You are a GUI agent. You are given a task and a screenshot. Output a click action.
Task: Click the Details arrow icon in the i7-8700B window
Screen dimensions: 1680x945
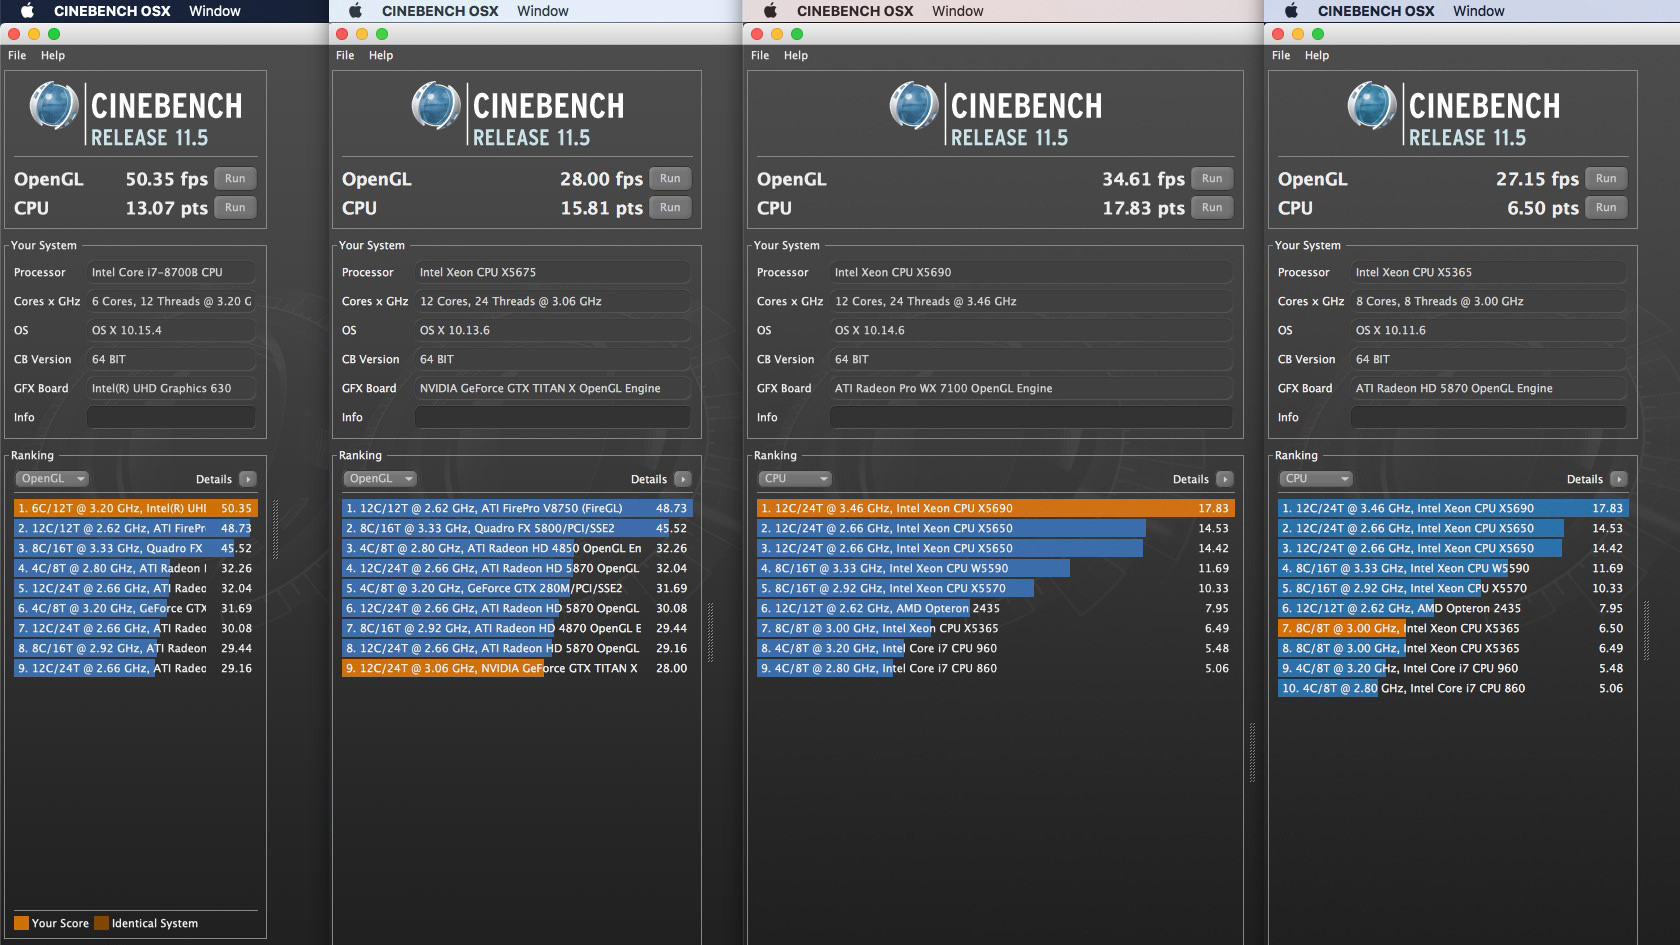pos(248,480)
